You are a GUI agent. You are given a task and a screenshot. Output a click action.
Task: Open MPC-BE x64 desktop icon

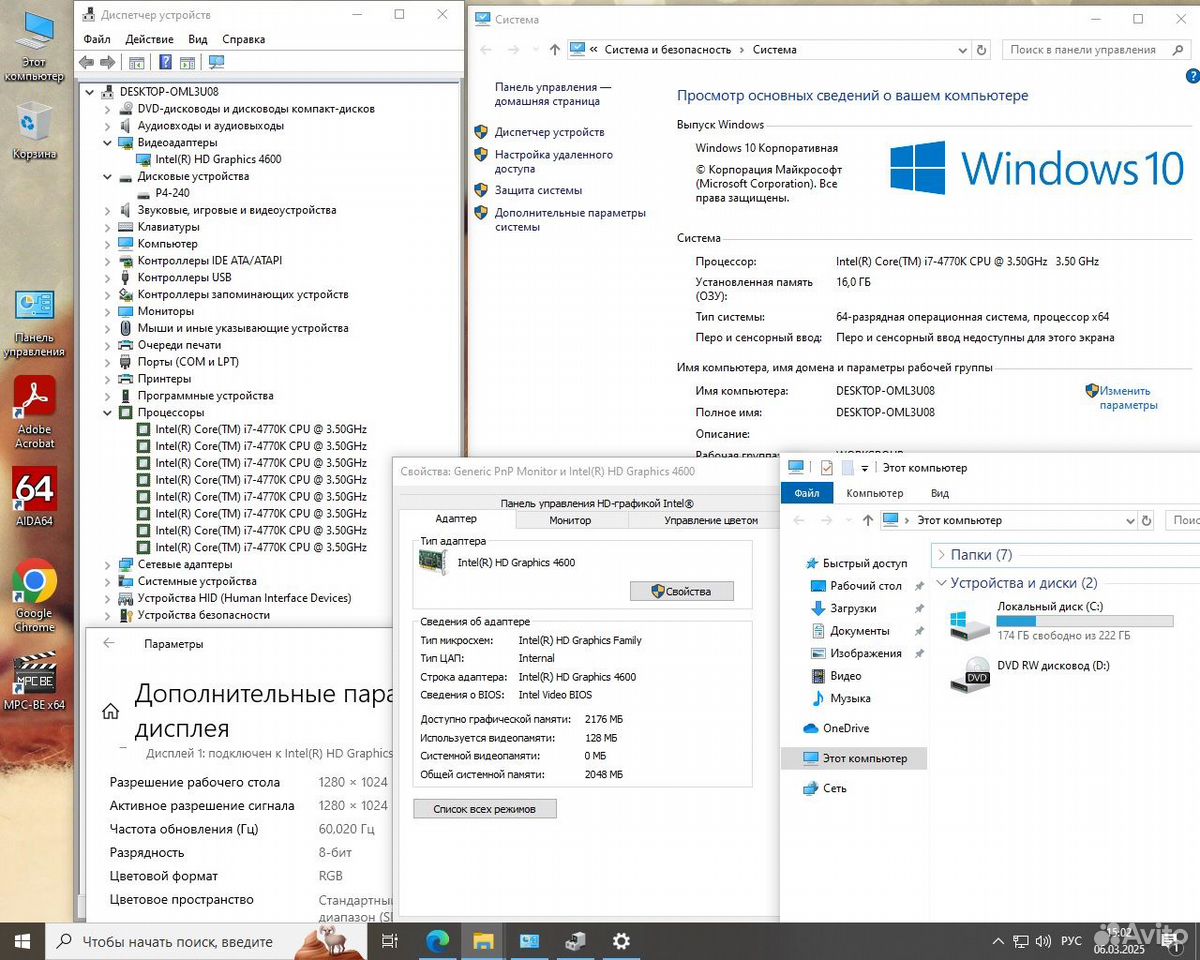(x=35, y=680)
